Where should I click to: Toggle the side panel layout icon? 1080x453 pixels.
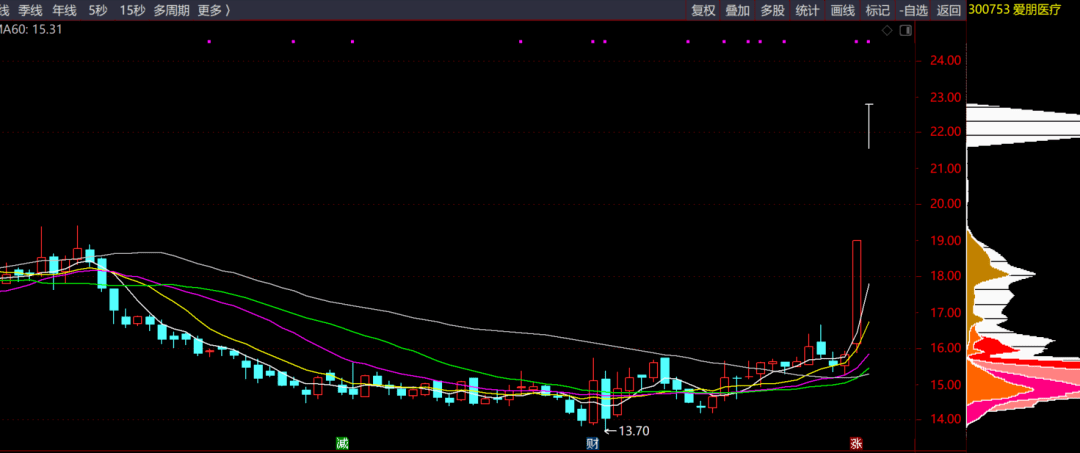click(905, 31)
